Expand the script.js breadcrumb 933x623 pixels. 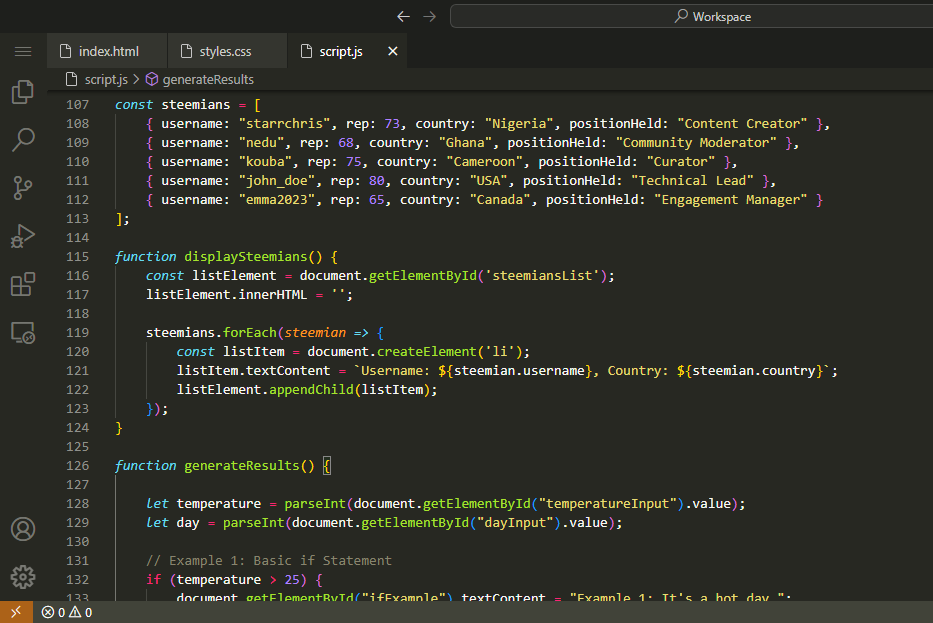pyautogui.click(x=105, y=79)
